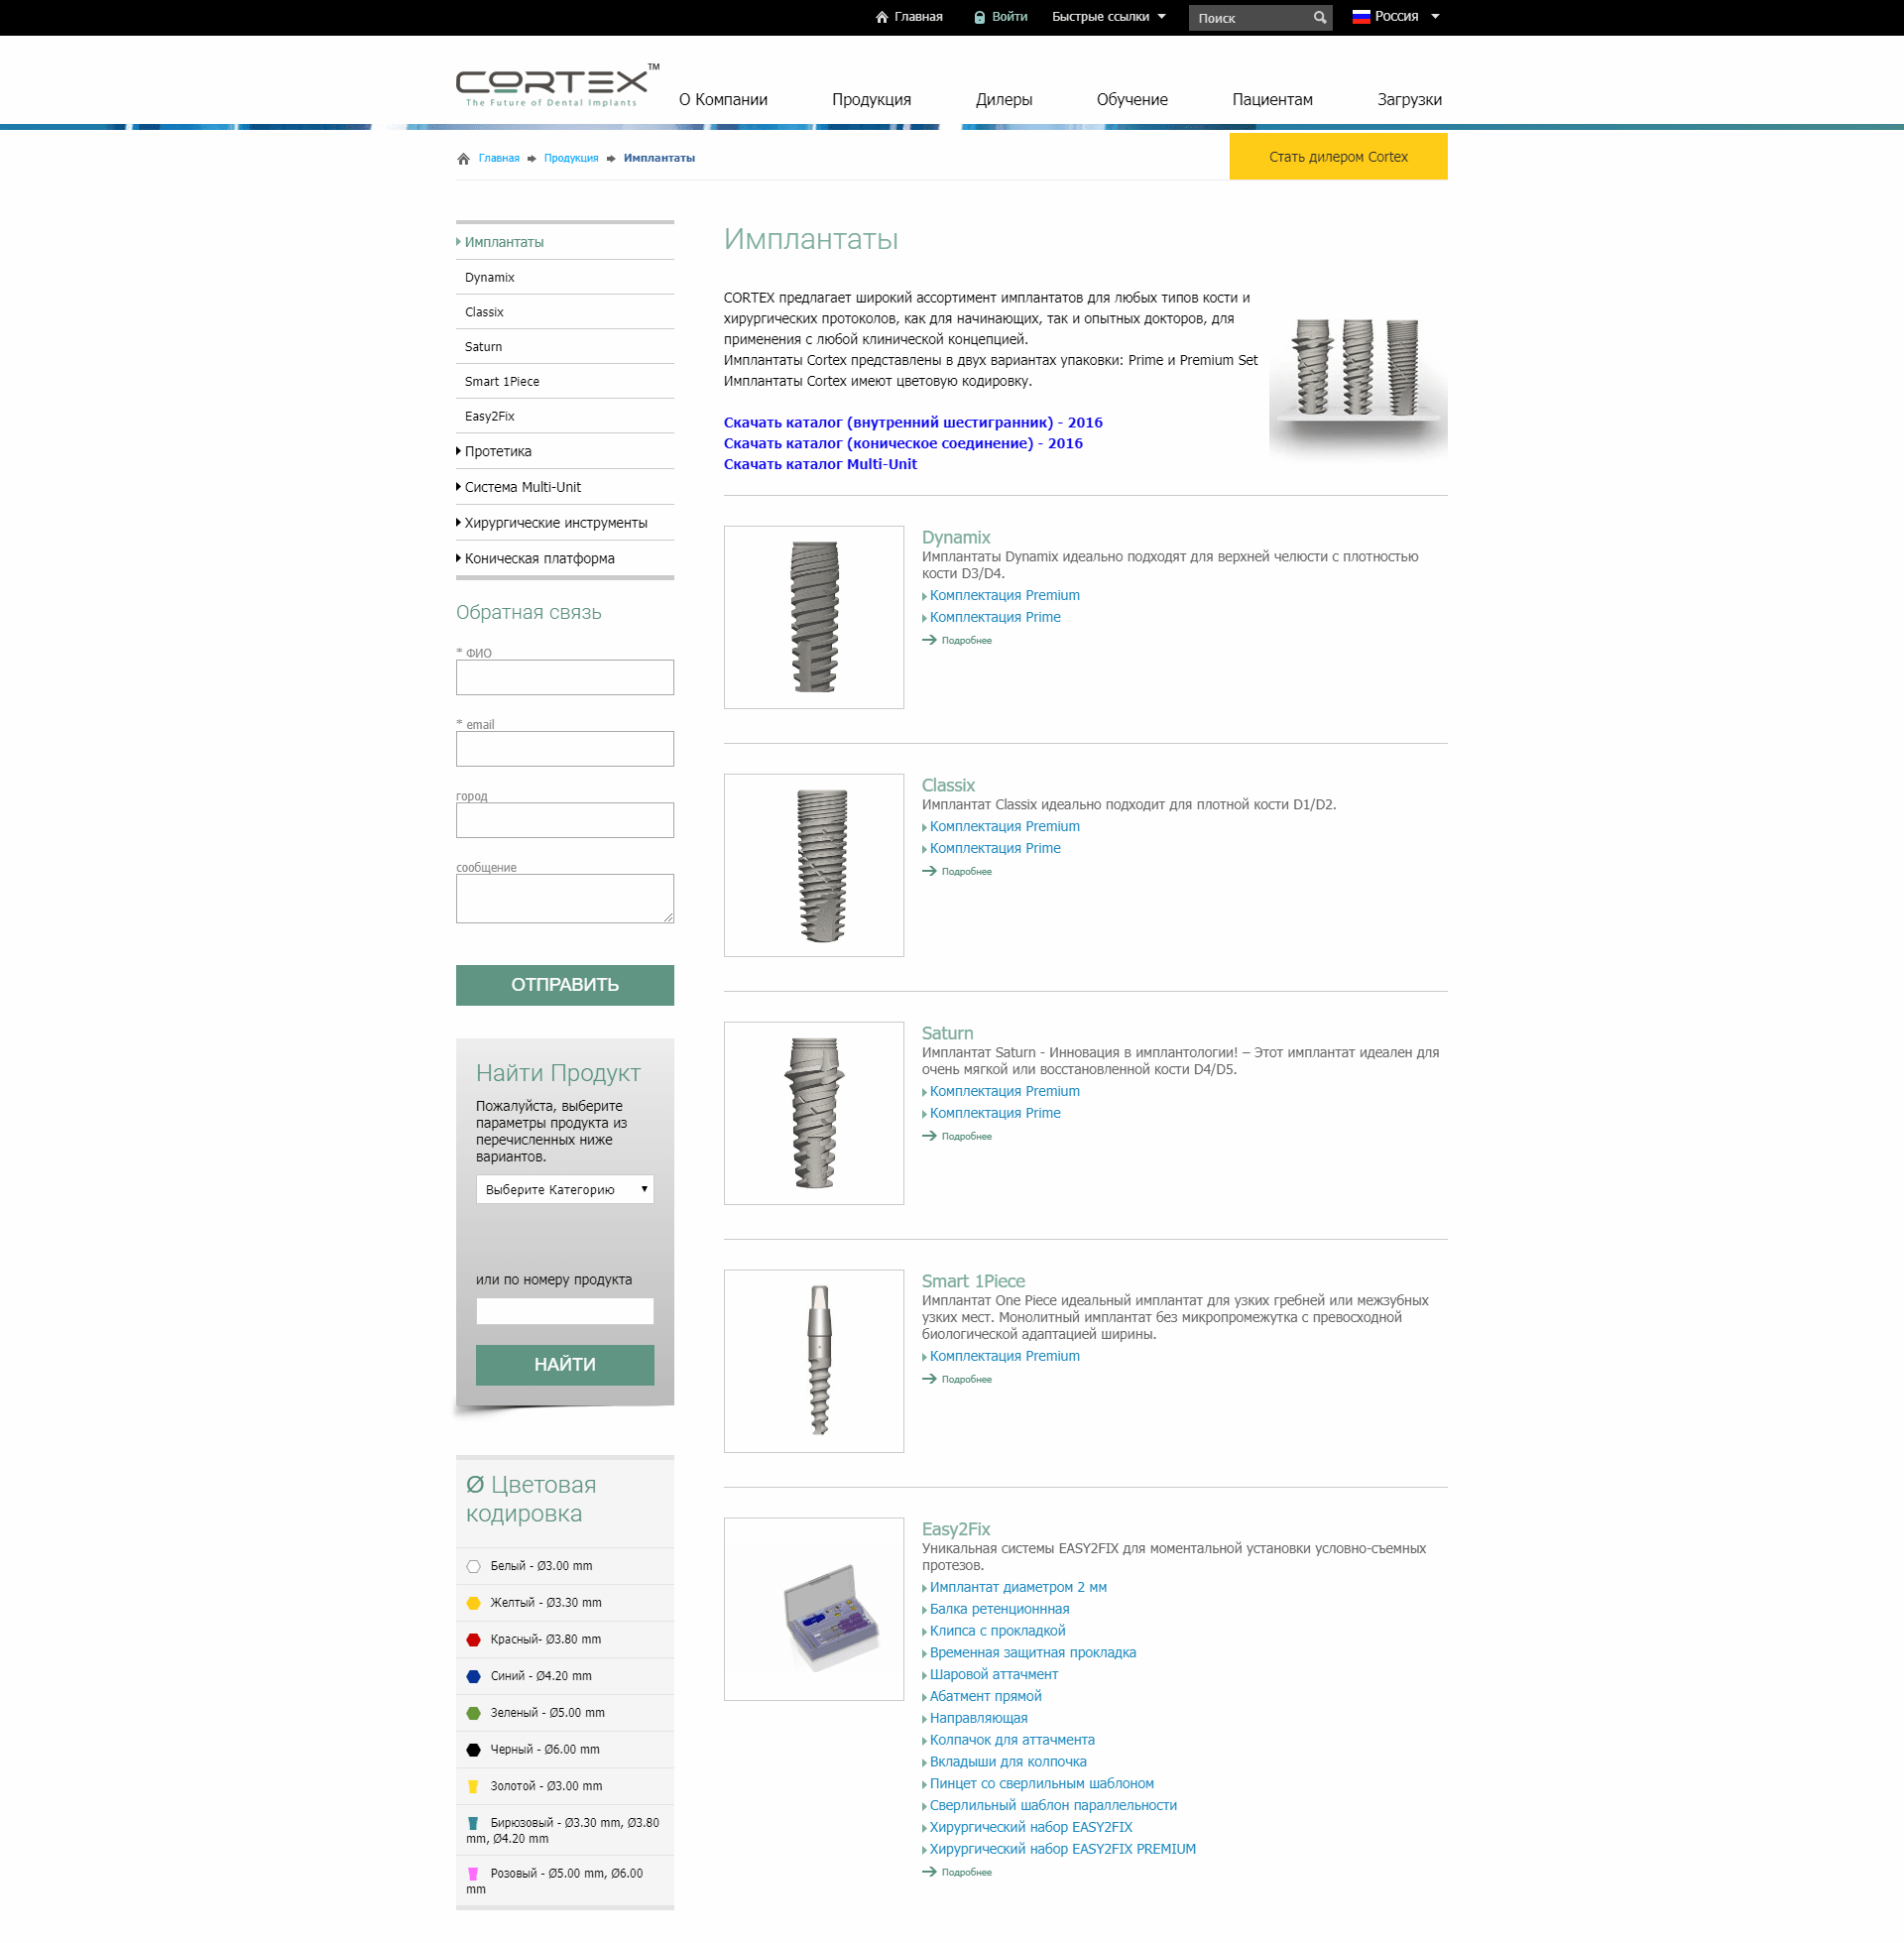Open the Выберите Категорию dropdown
Viewport: 1904px width, 1943px height.
[x=565, y=1189]
